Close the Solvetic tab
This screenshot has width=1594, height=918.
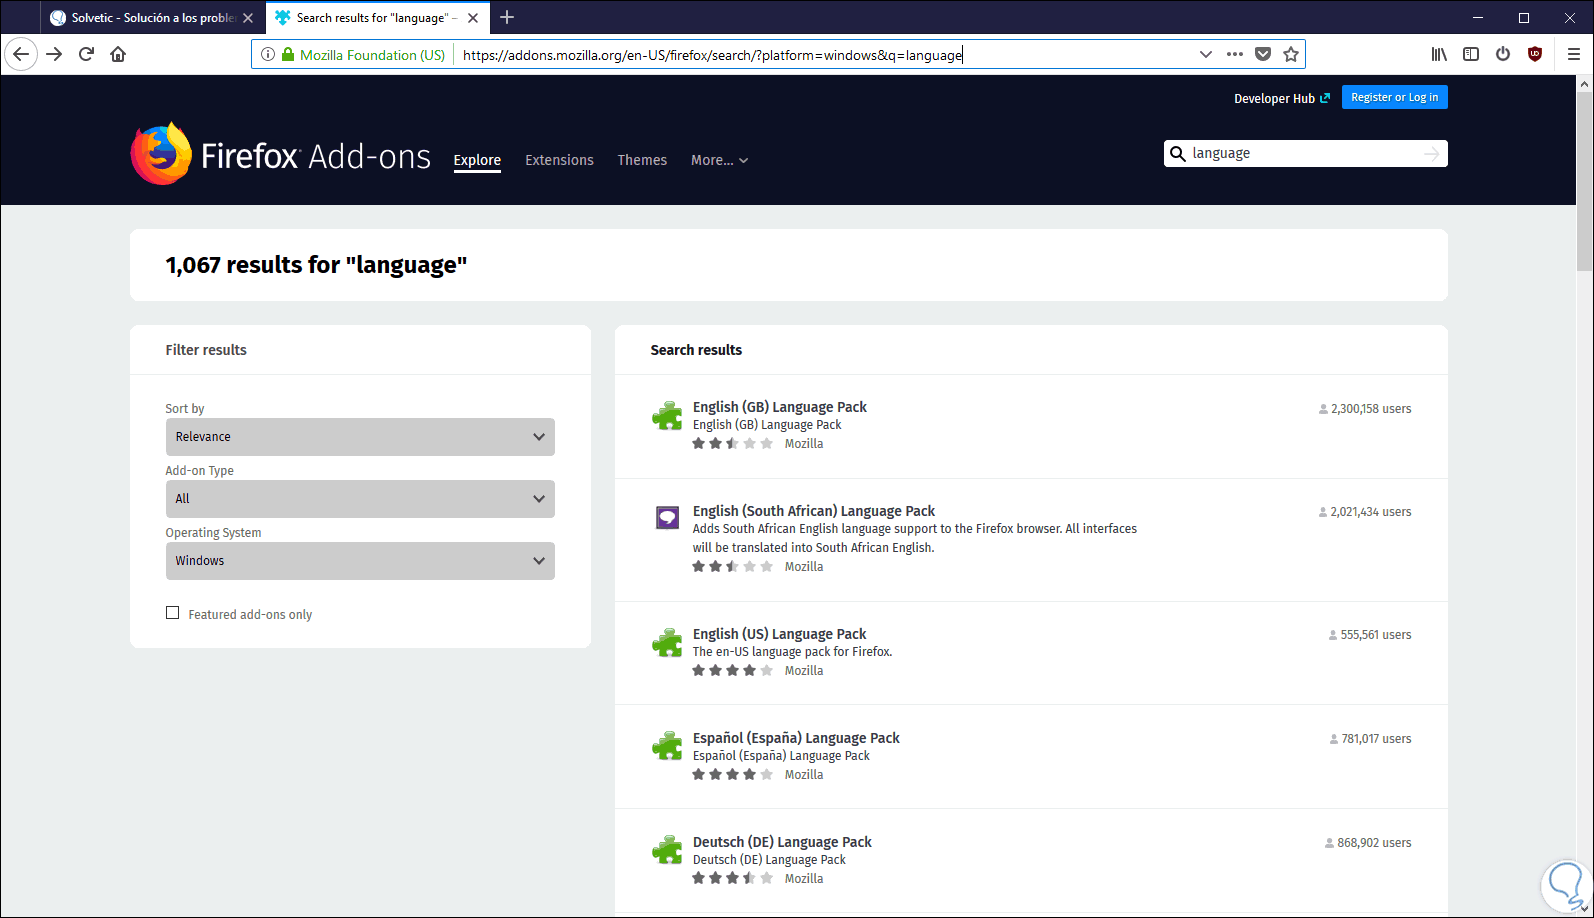(248, 18)
